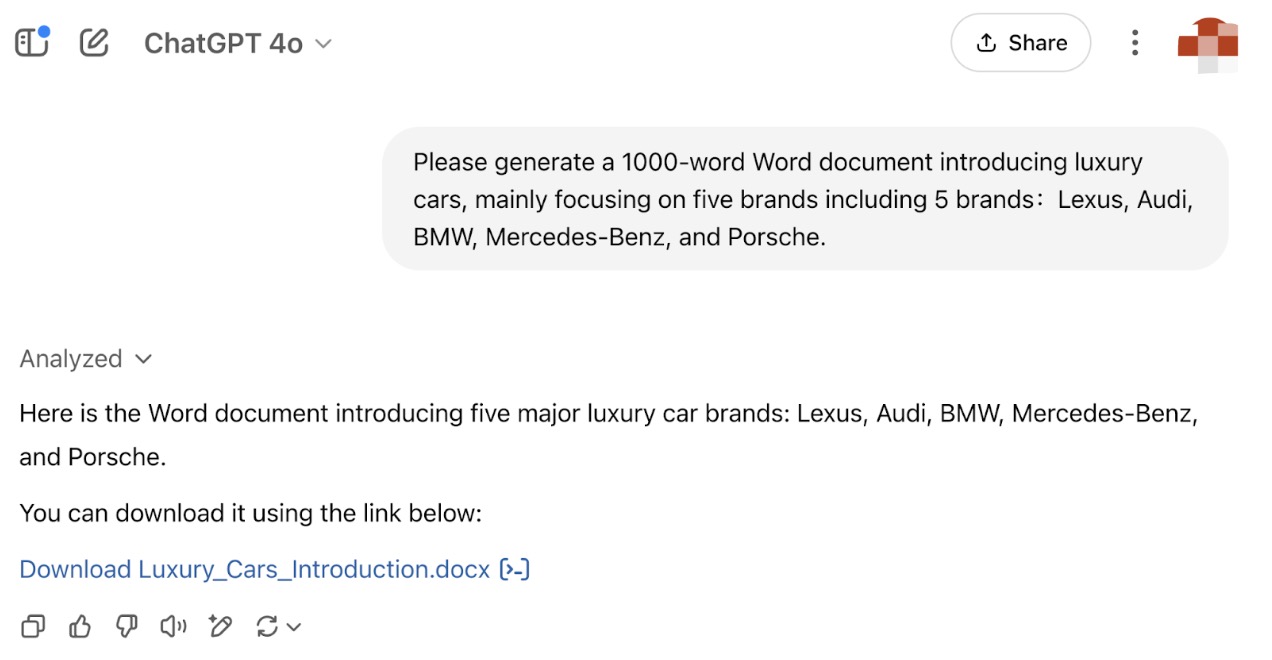The image size is (1272, 660).
Task: Click the Share button
Action: 1020,43
